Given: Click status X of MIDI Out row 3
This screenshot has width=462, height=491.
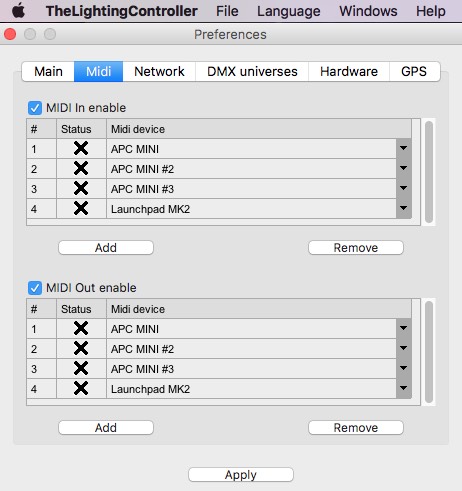Looking at the screenshot, I should [x=81, y=368].
